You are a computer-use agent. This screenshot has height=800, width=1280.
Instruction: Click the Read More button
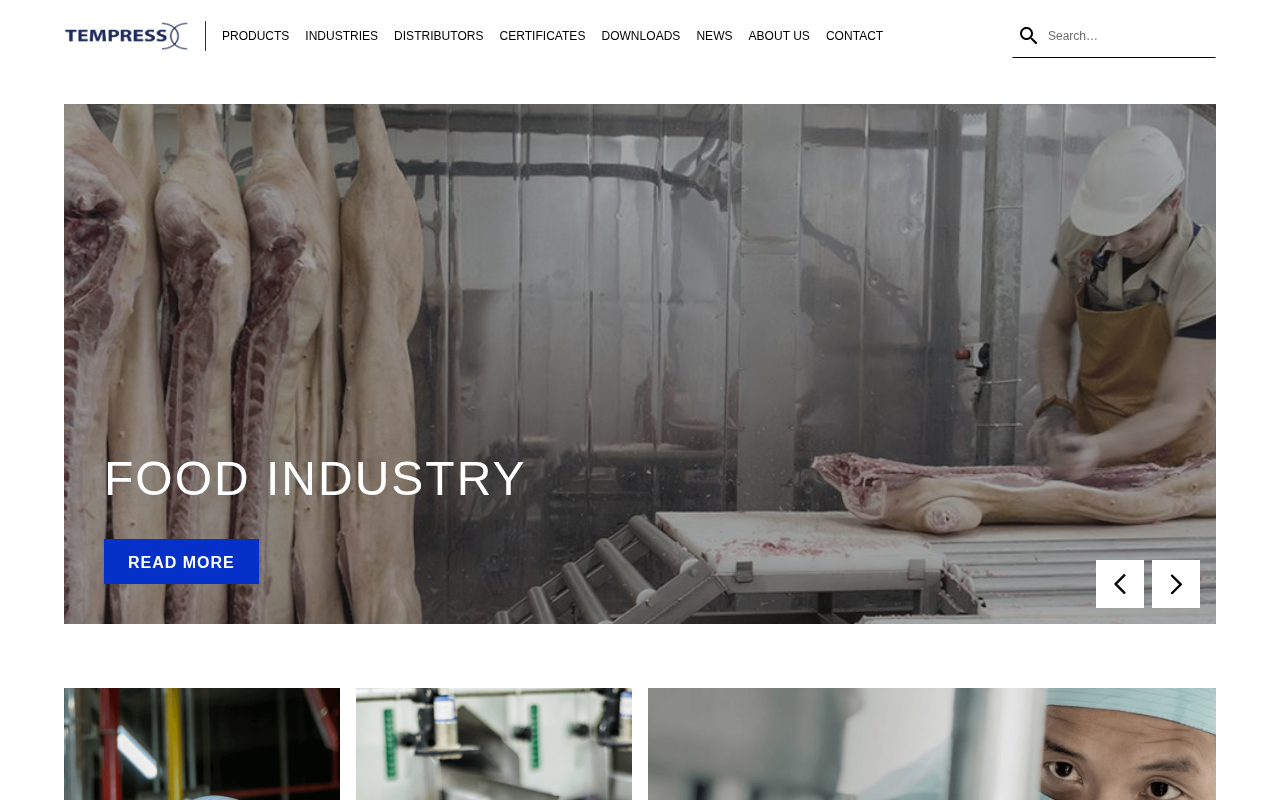[181, 562]
